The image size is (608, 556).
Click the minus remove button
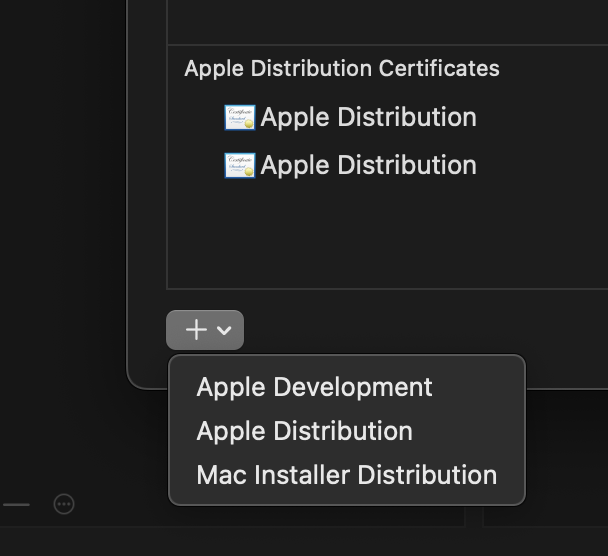[16, 504]
